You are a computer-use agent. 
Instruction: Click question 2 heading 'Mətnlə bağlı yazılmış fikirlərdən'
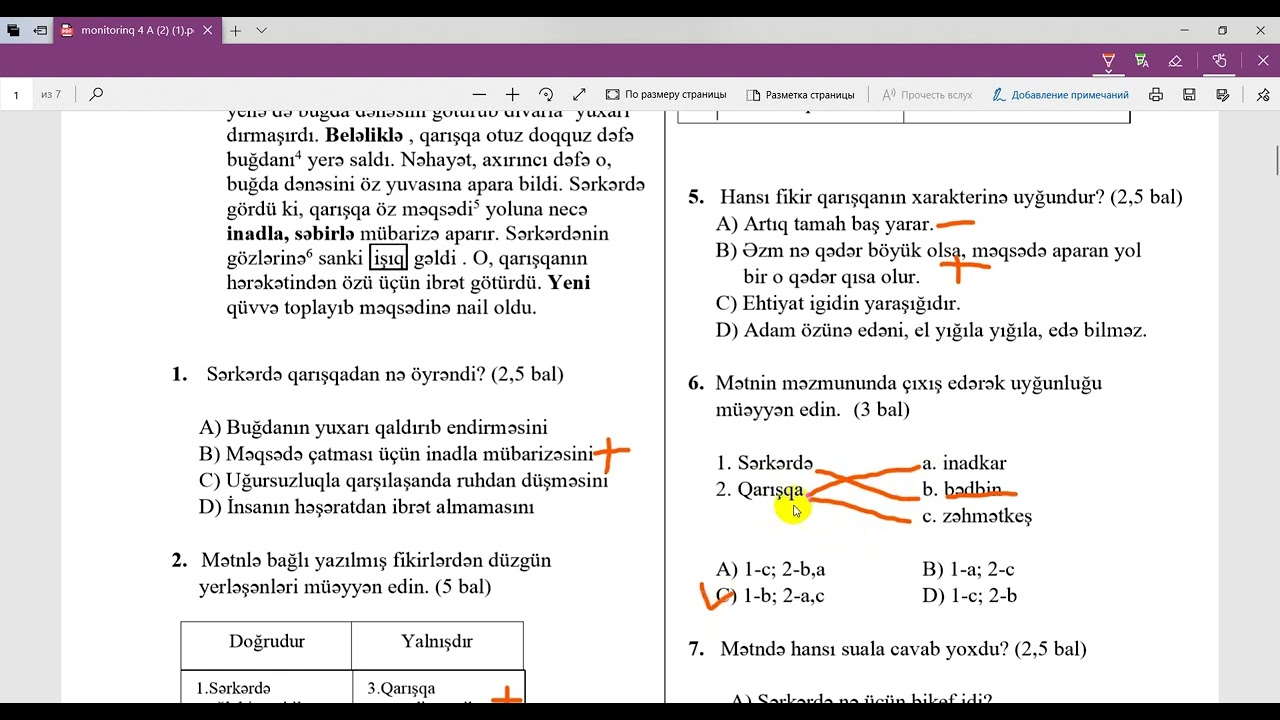coord(376,560)
